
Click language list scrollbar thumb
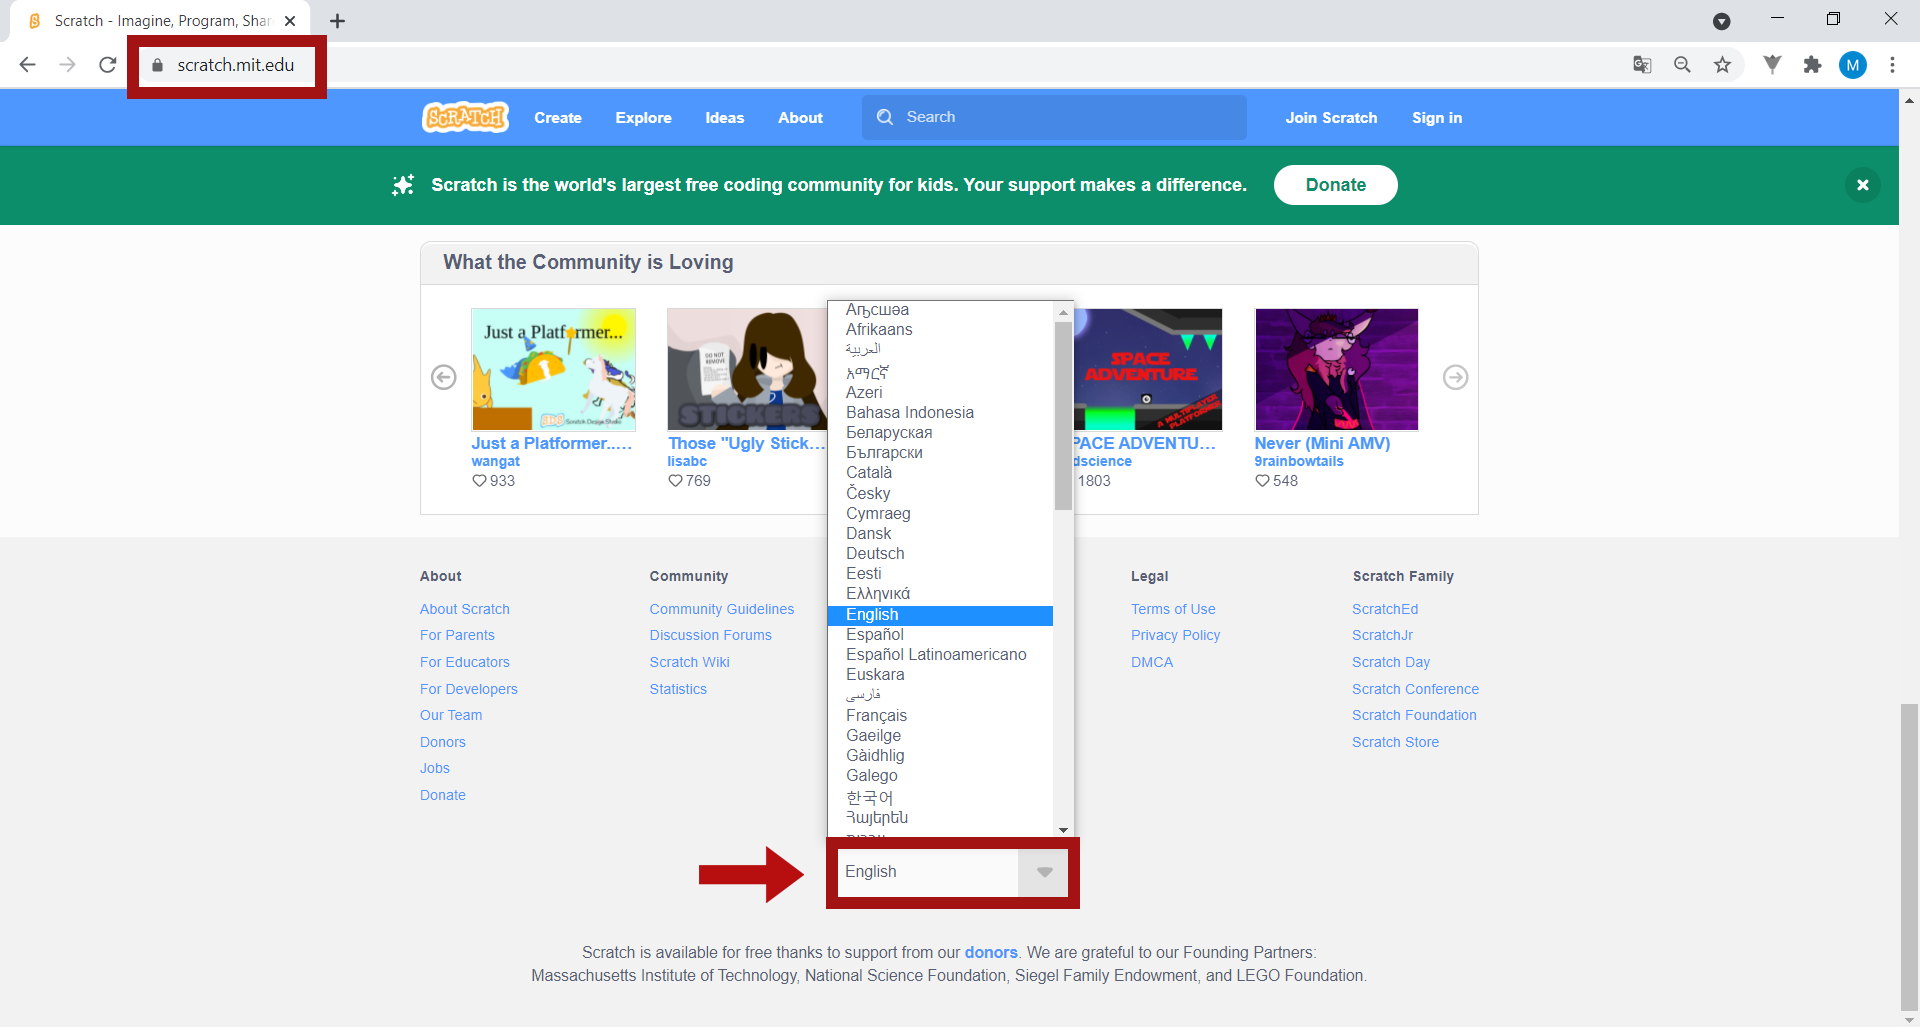click(1063, 415)
